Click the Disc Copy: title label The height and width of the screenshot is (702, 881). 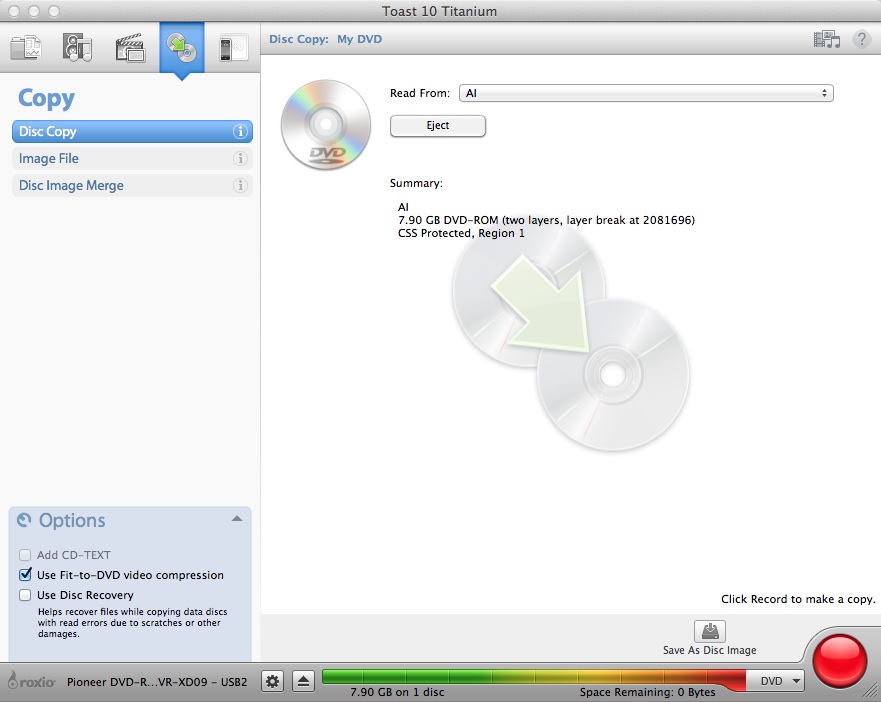299,39
